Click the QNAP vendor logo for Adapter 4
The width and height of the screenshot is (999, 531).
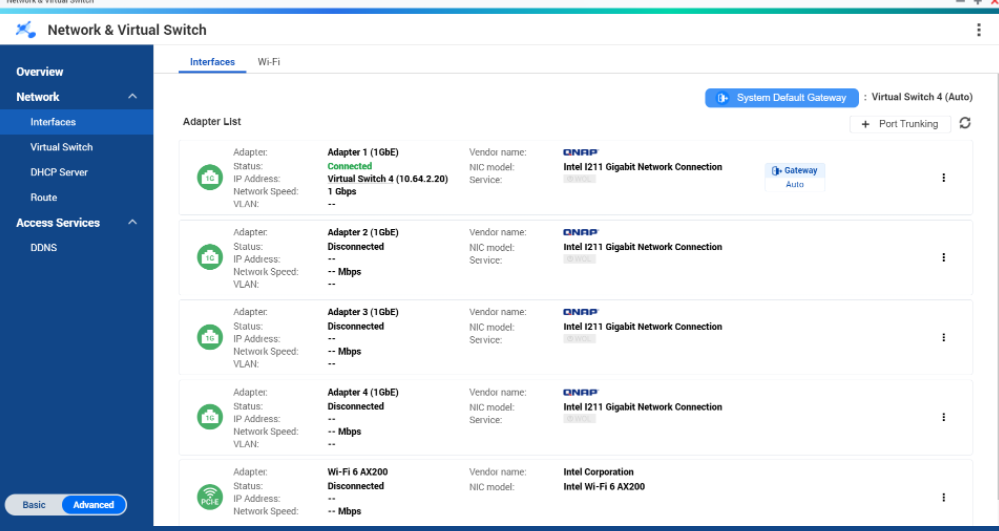[x=580, y=392]
